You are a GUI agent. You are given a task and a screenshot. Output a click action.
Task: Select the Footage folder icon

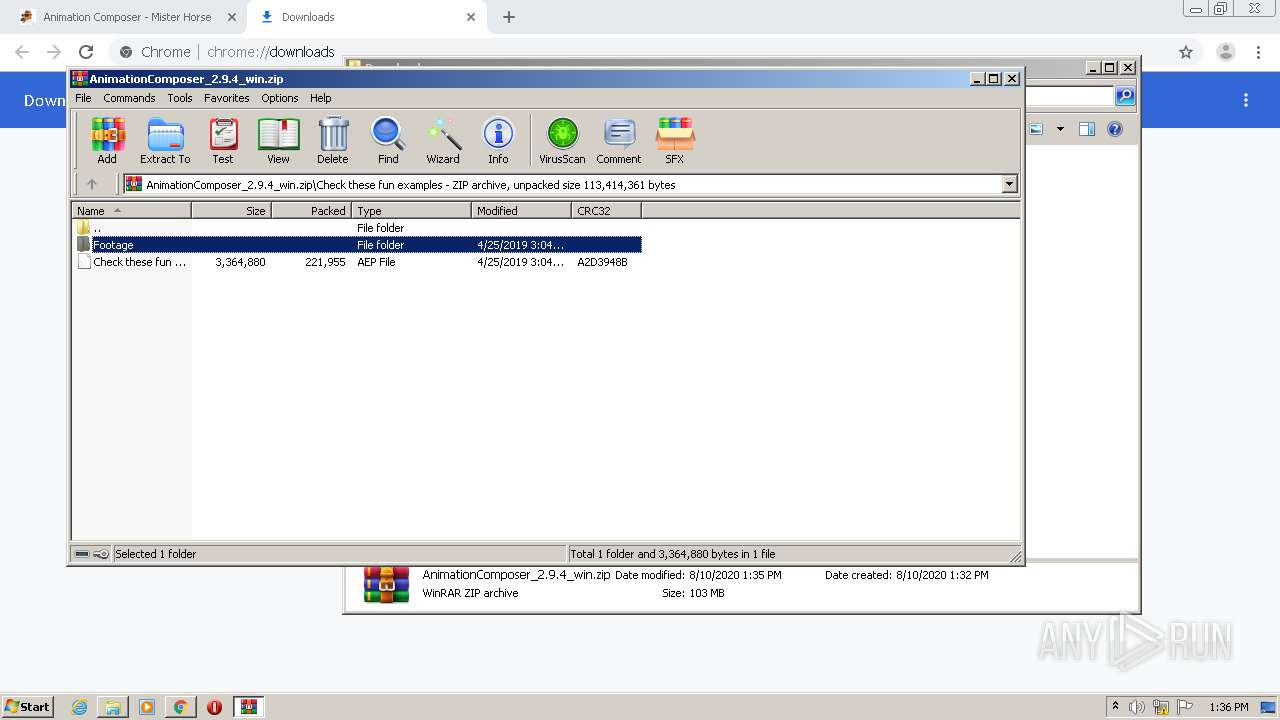coord(84,245)
